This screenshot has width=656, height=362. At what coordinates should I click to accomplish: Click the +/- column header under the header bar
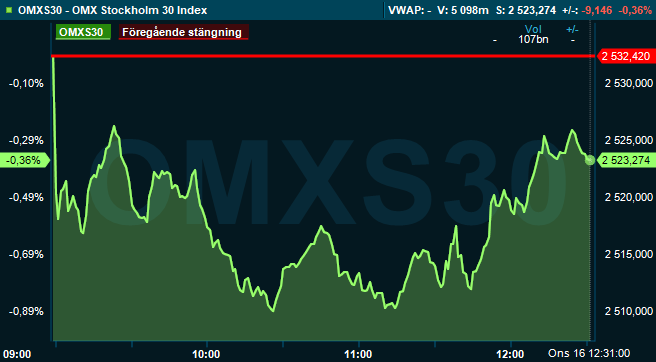pos(572,29)
